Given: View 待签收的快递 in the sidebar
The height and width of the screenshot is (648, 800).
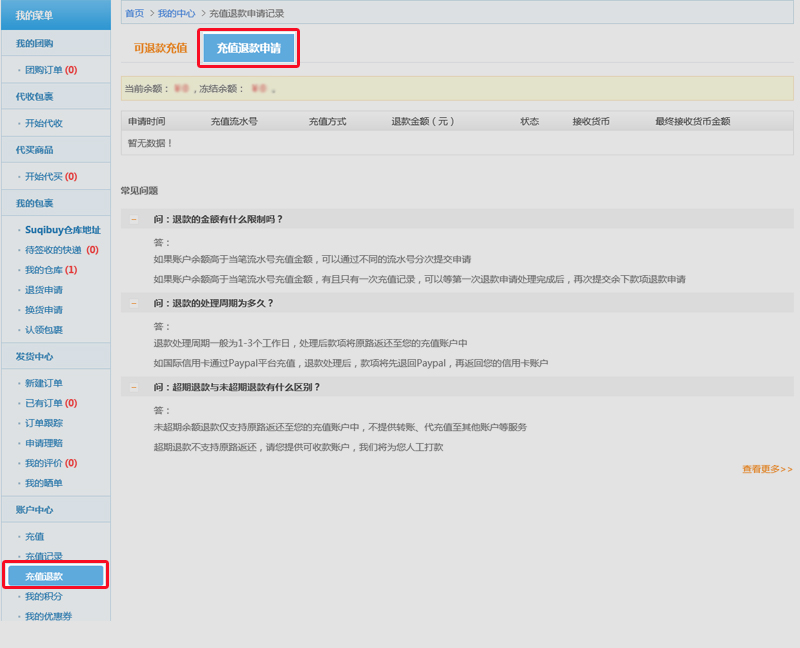Looking at the screenshot, I should (x=53, y=250).
